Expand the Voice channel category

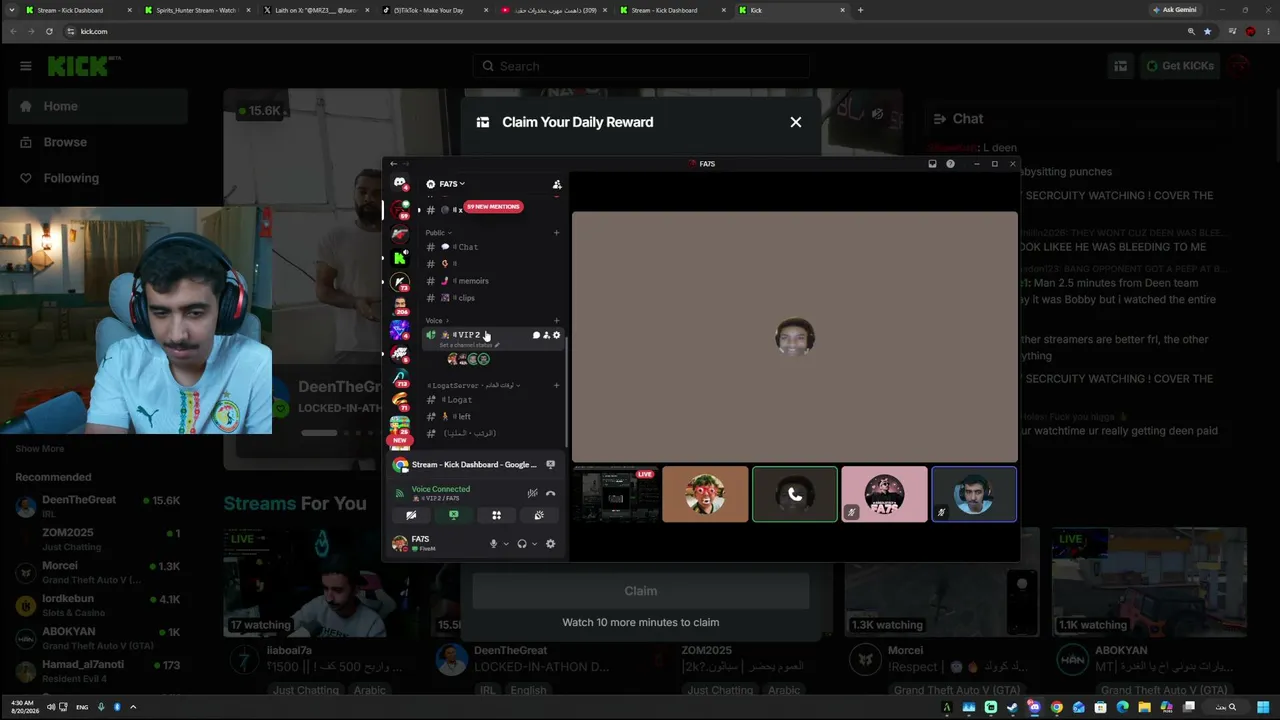[437, 321]
